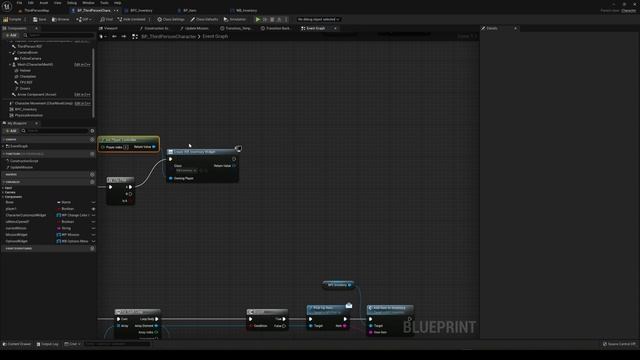This screenshot has height=360, width=640.
Task: Open the Edit menu
Action: (31, 2)
